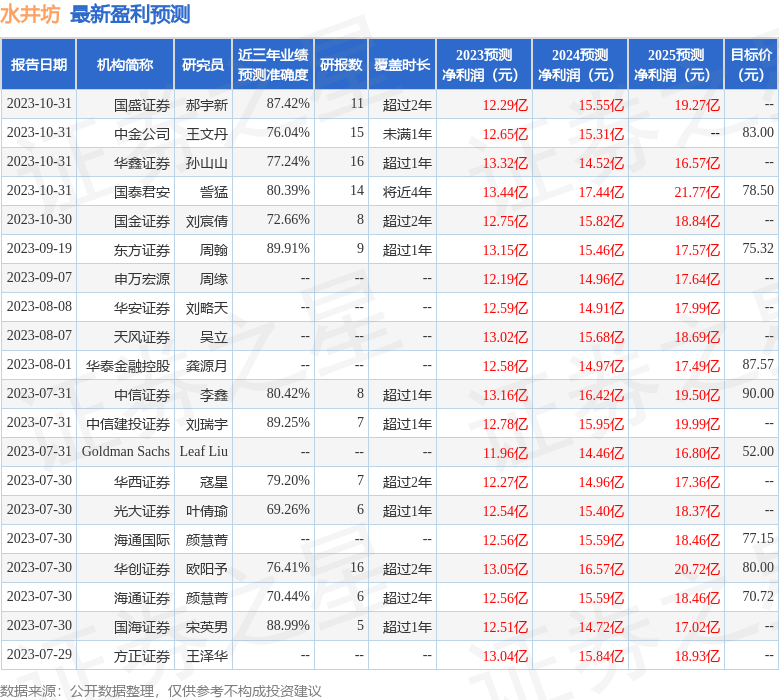Click 2023 profit value 12.29亿
Image resolution: width=779 pixels, height=700 pixels.
point(505,105)
